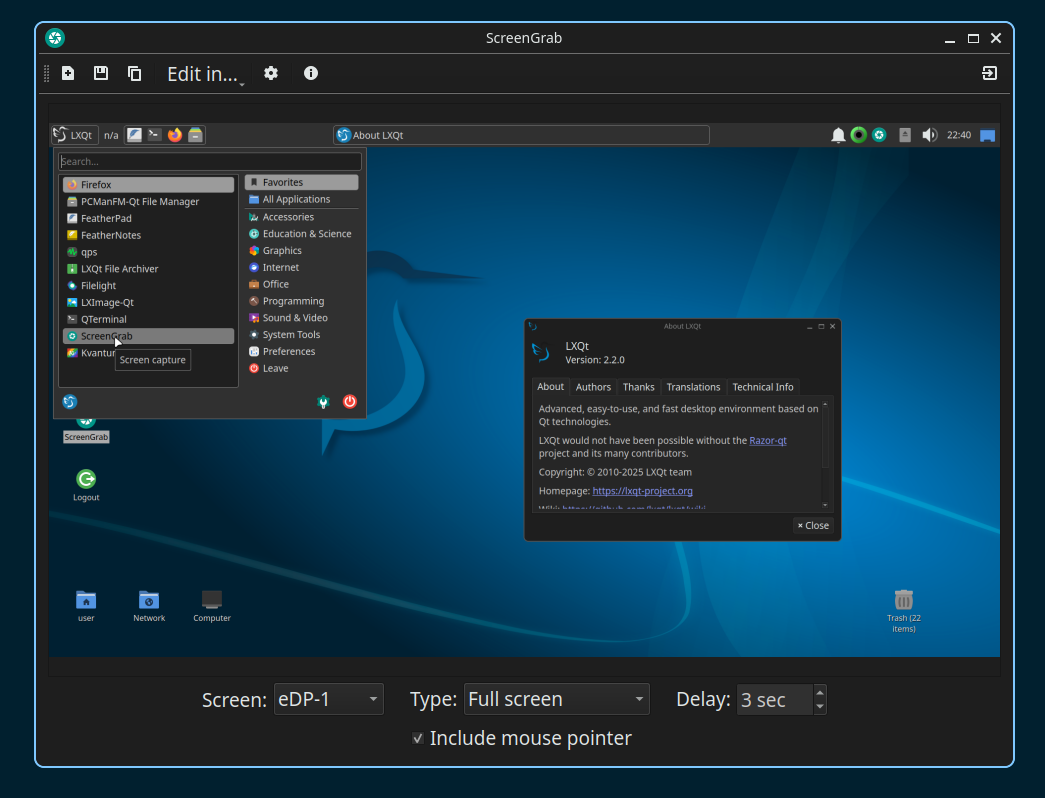Viewport: 1045px width, 798px height.
Task: Toggle Include mouse pointer checkbox
Action: click(x=418, y=738)
